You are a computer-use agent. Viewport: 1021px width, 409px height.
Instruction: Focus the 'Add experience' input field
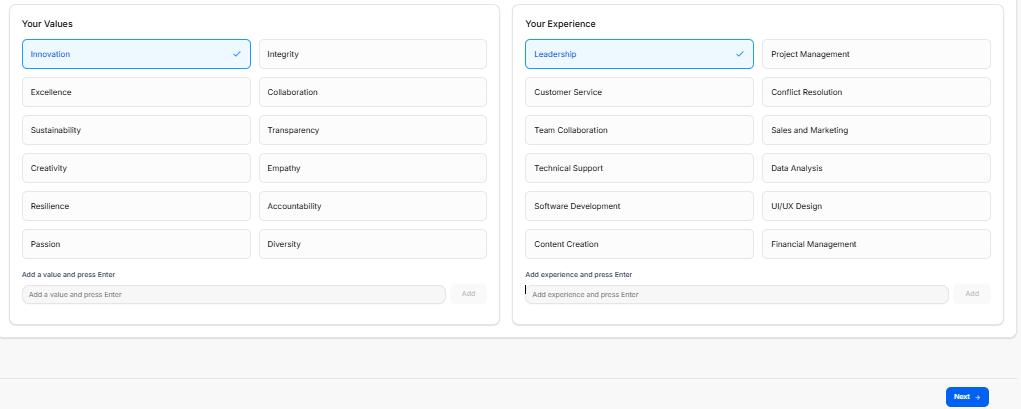pyautogui.click(x=737, y=294)
